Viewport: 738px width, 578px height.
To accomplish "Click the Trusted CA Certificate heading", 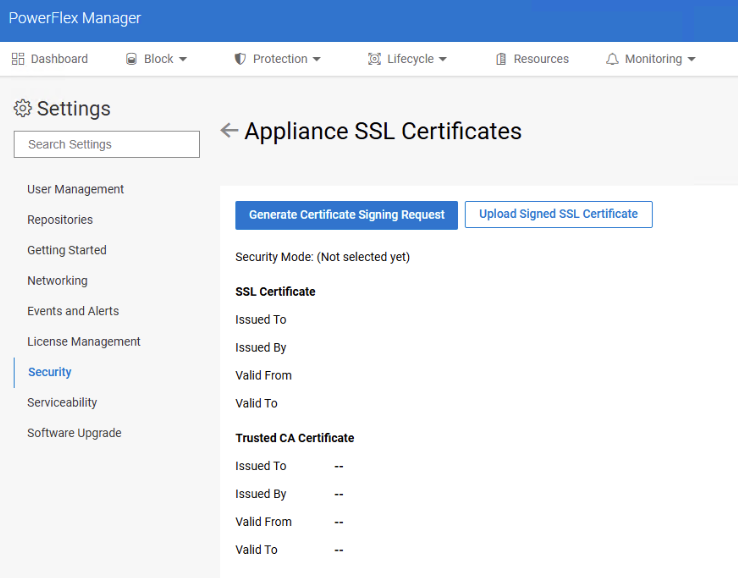I will click(295, 438).
